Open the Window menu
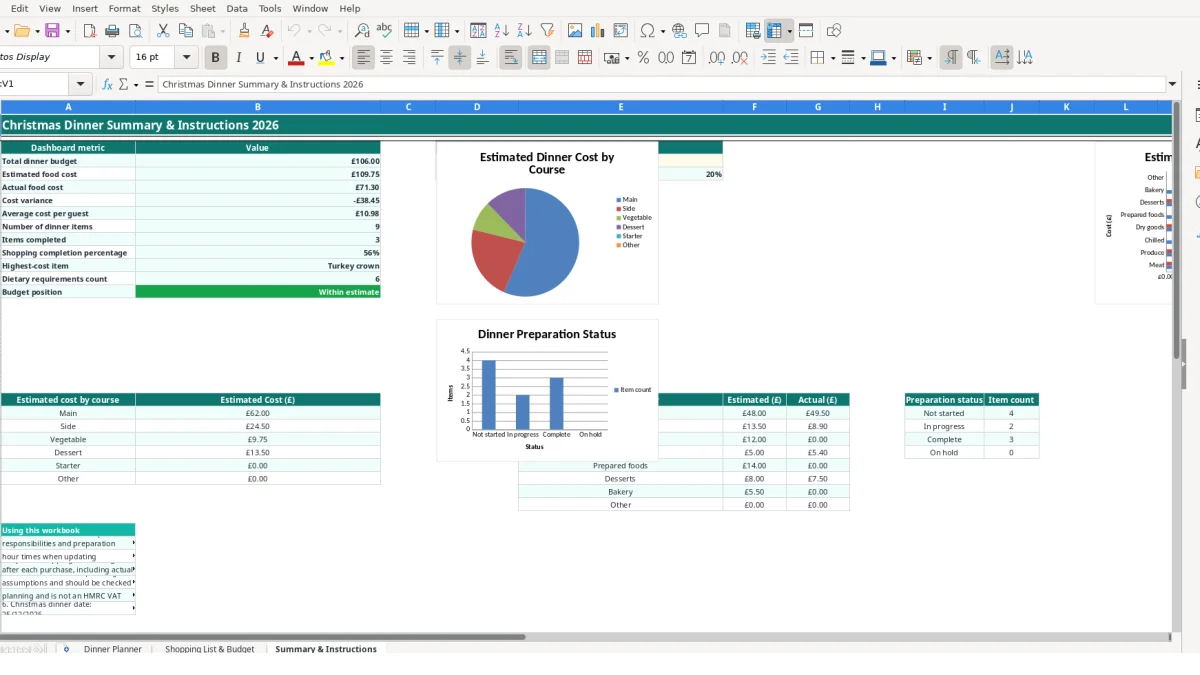Viewport: 1200px width, 675px height. pos(311,8)
